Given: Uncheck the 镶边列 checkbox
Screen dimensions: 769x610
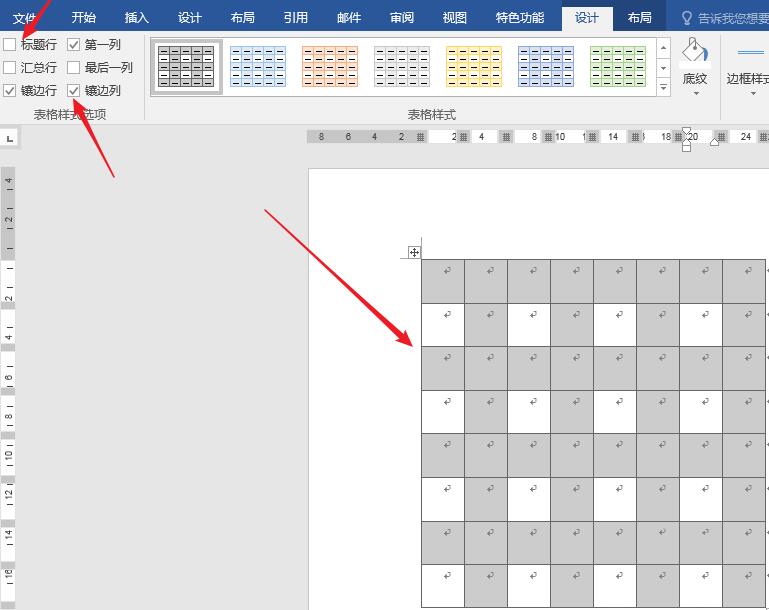Looking at the screenshot, I should 73,90.
